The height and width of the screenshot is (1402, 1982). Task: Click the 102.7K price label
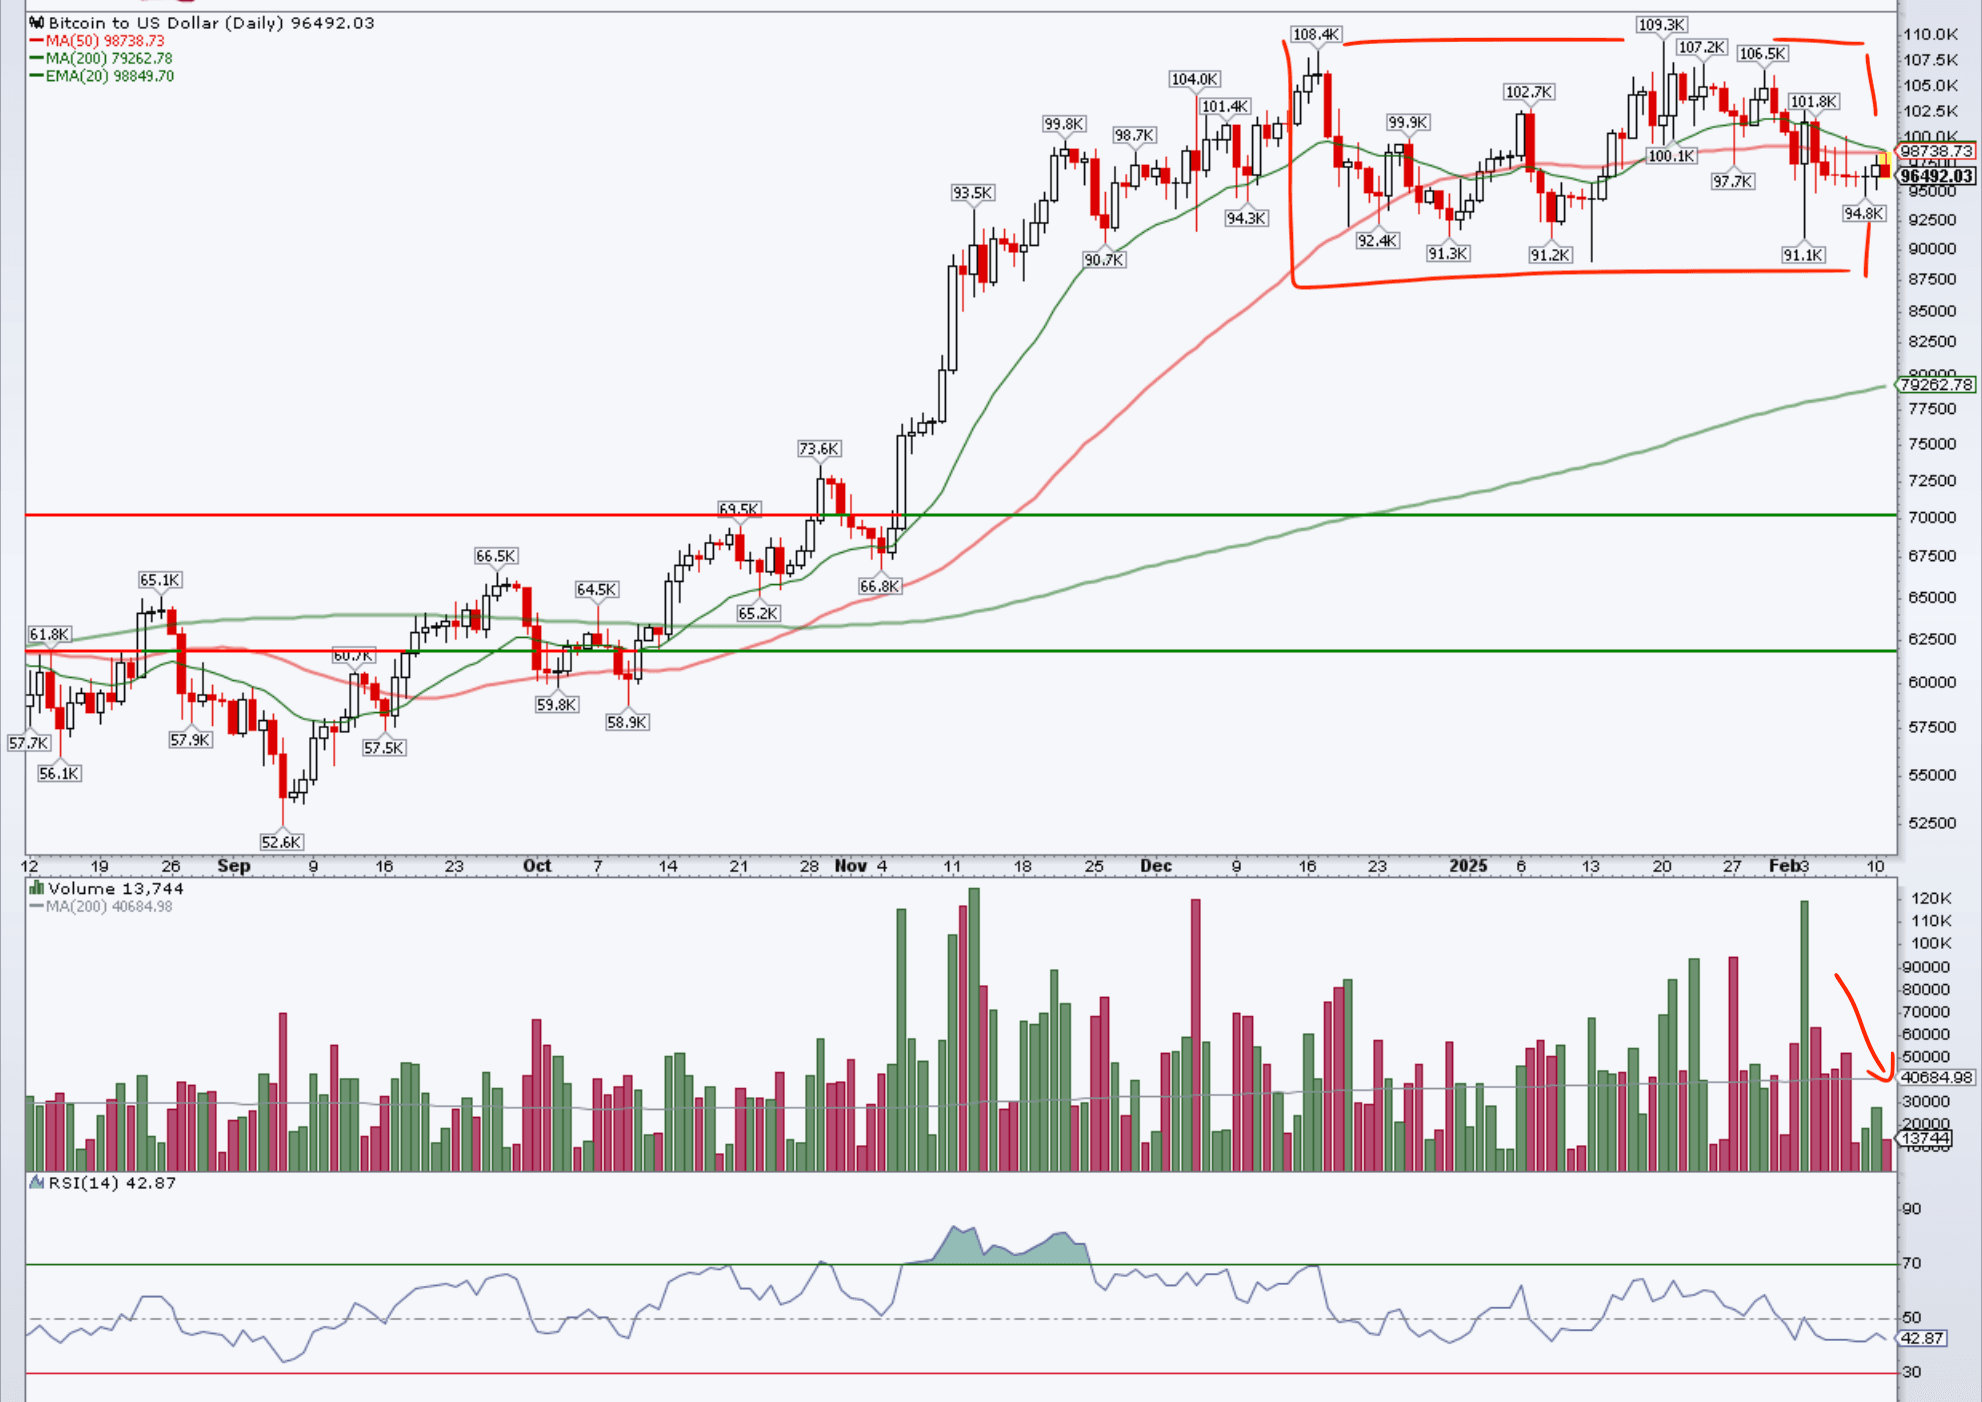1529,92
